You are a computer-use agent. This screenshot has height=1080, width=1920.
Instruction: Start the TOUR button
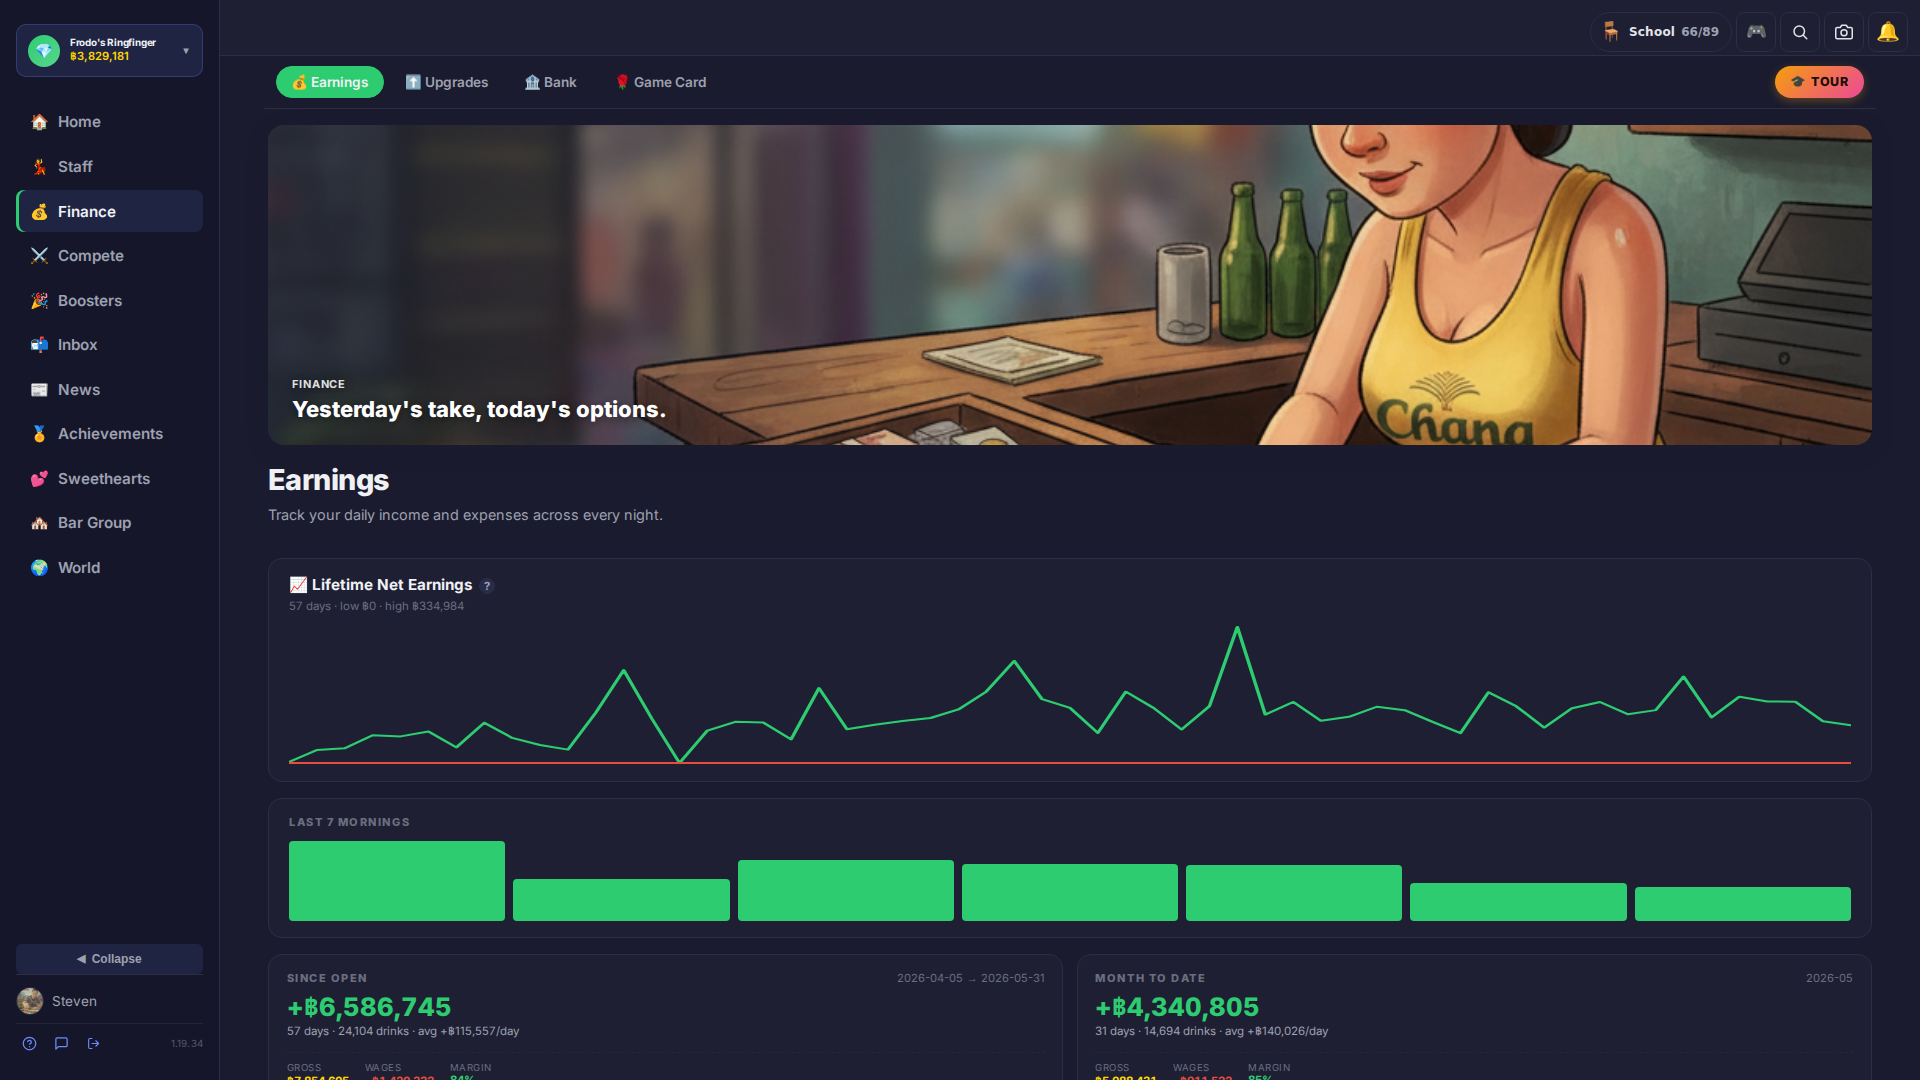pos(1819,82)
